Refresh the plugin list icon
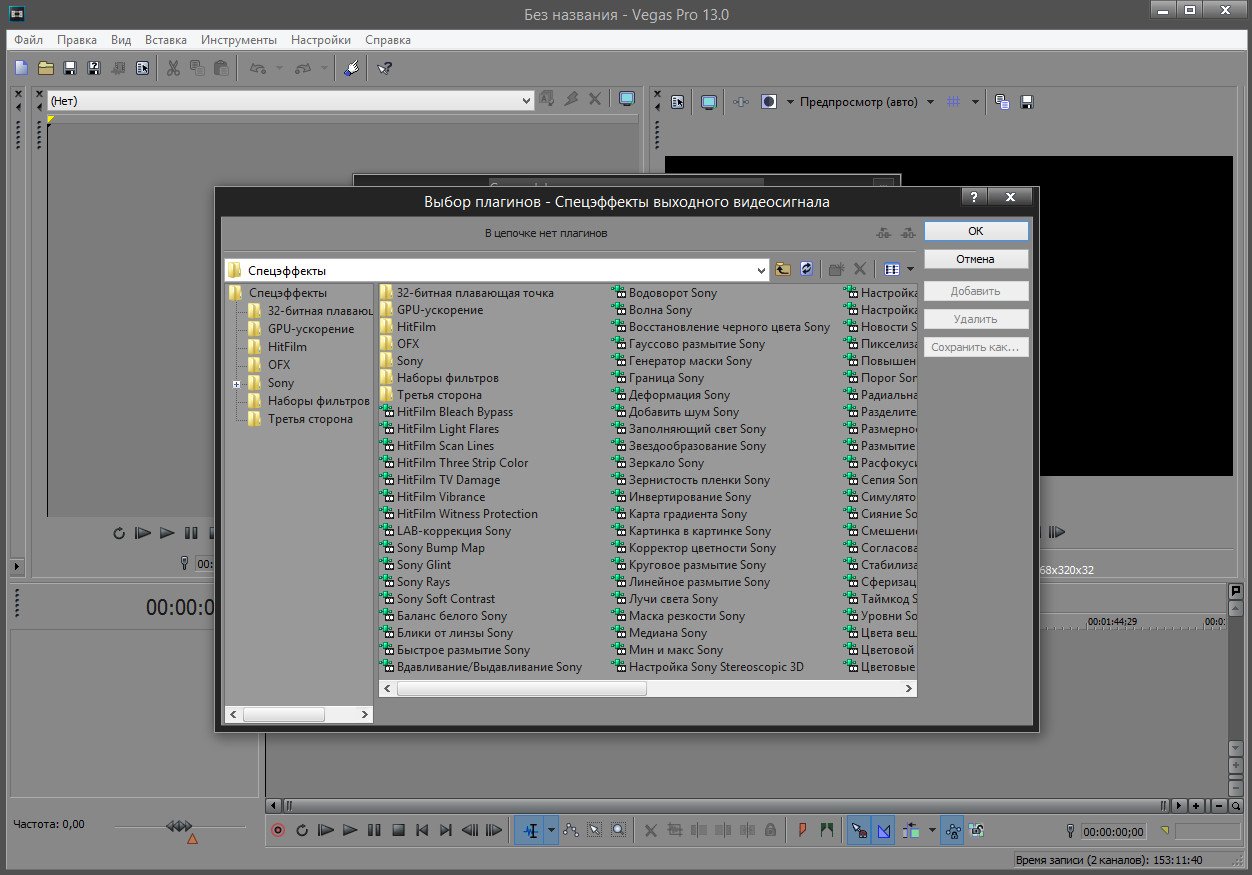Screen dimensions: 1252x875 (807, 270)
